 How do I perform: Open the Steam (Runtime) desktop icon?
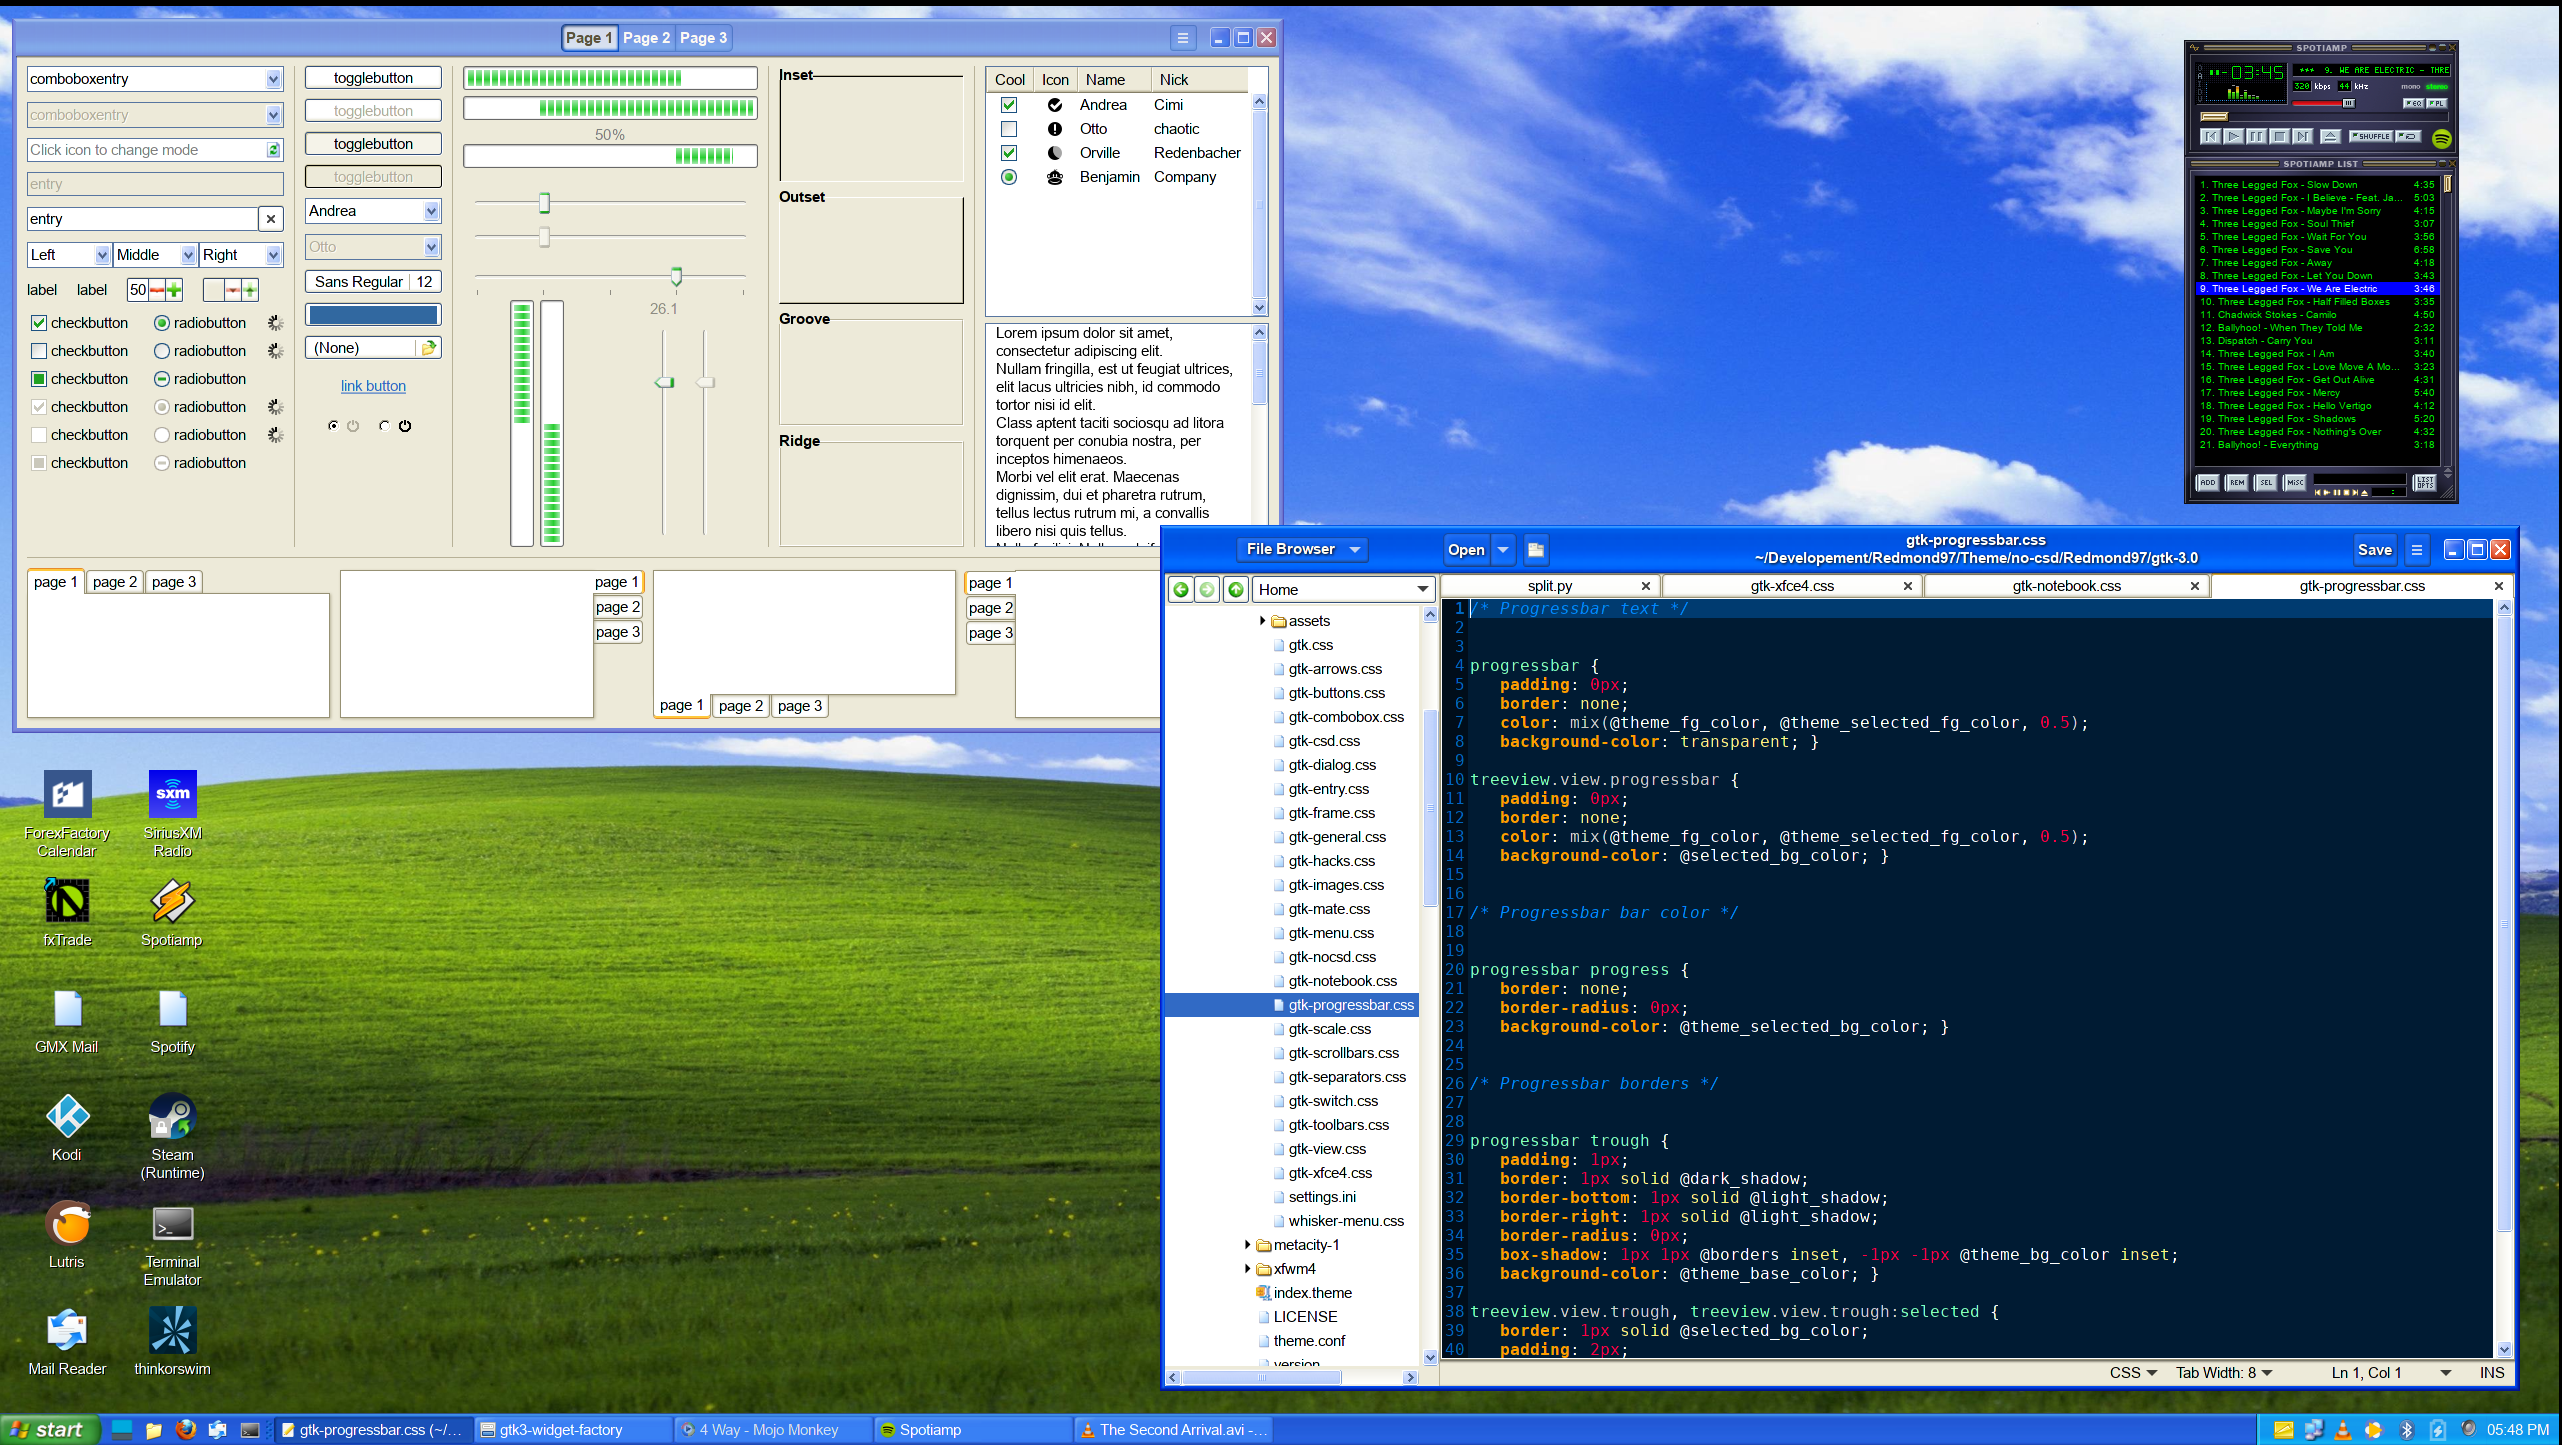[172, 1135]
